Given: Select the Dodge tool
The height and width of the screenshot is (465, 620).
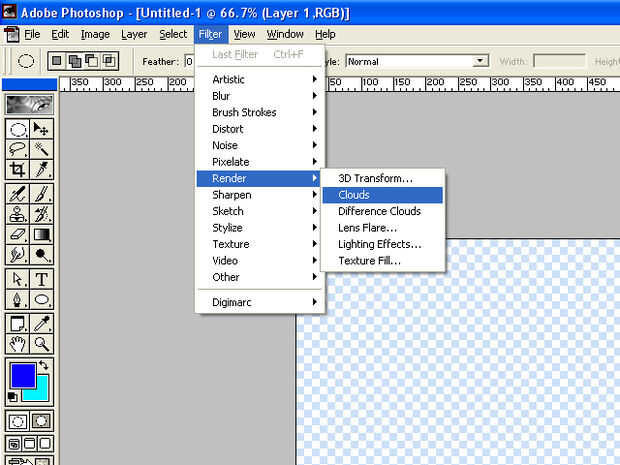Looking at the screenshot, I should [41, 255].
